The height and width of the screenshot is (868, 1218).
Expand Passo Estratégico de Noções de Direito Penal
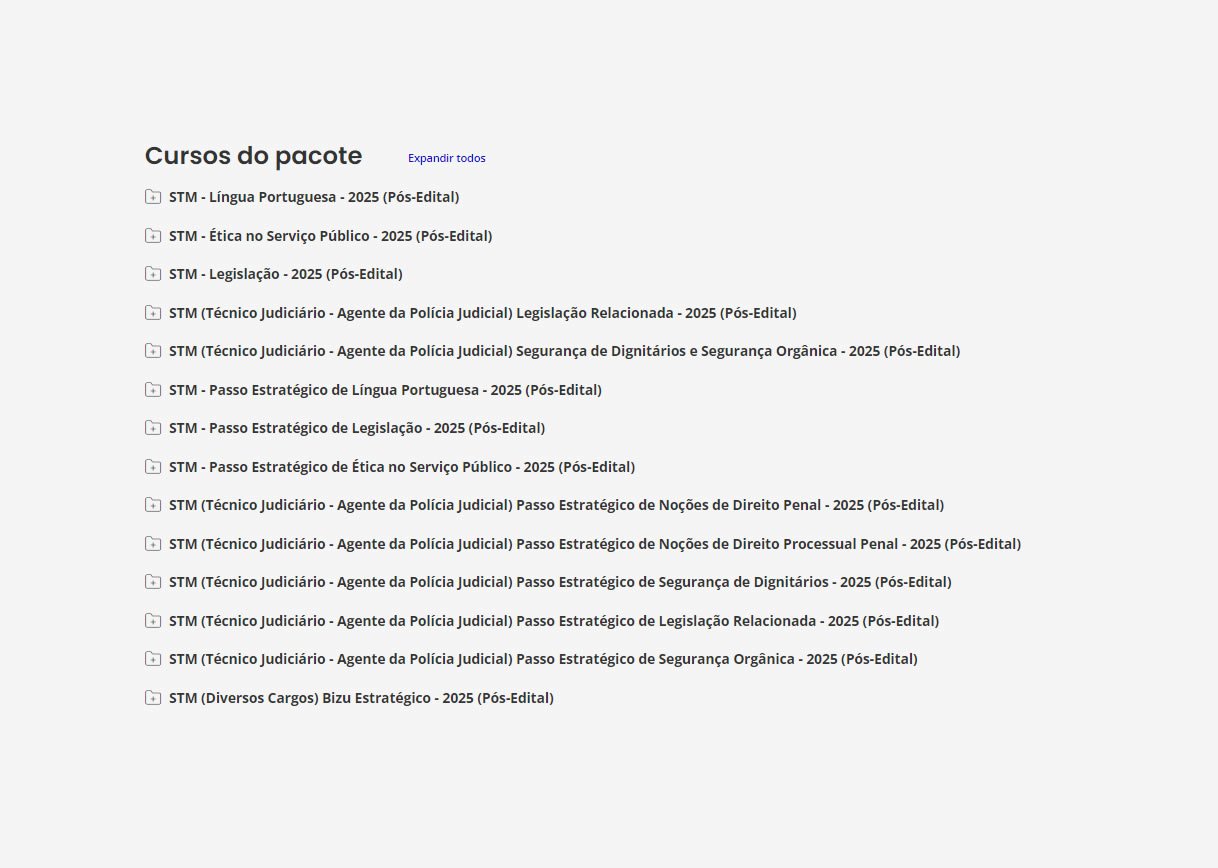[x=556, y=505]
